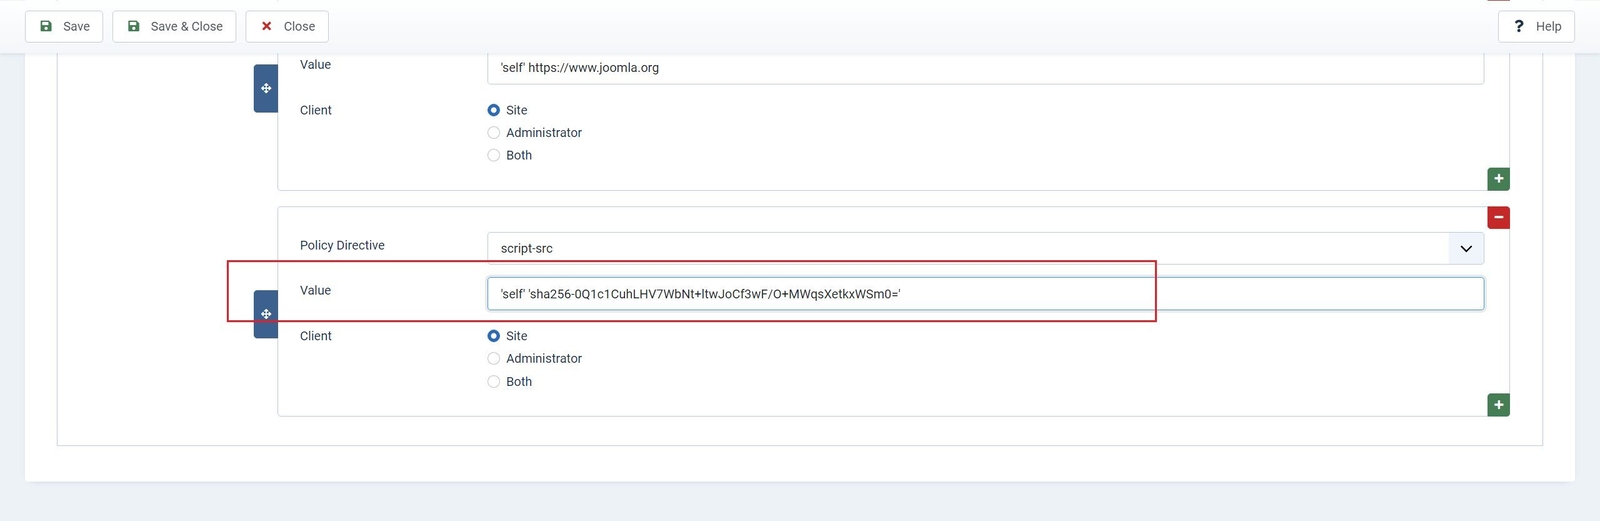Select Site client for script-src directive
Viewport: 1600px width, 521px height.
[x=494, y=336]
